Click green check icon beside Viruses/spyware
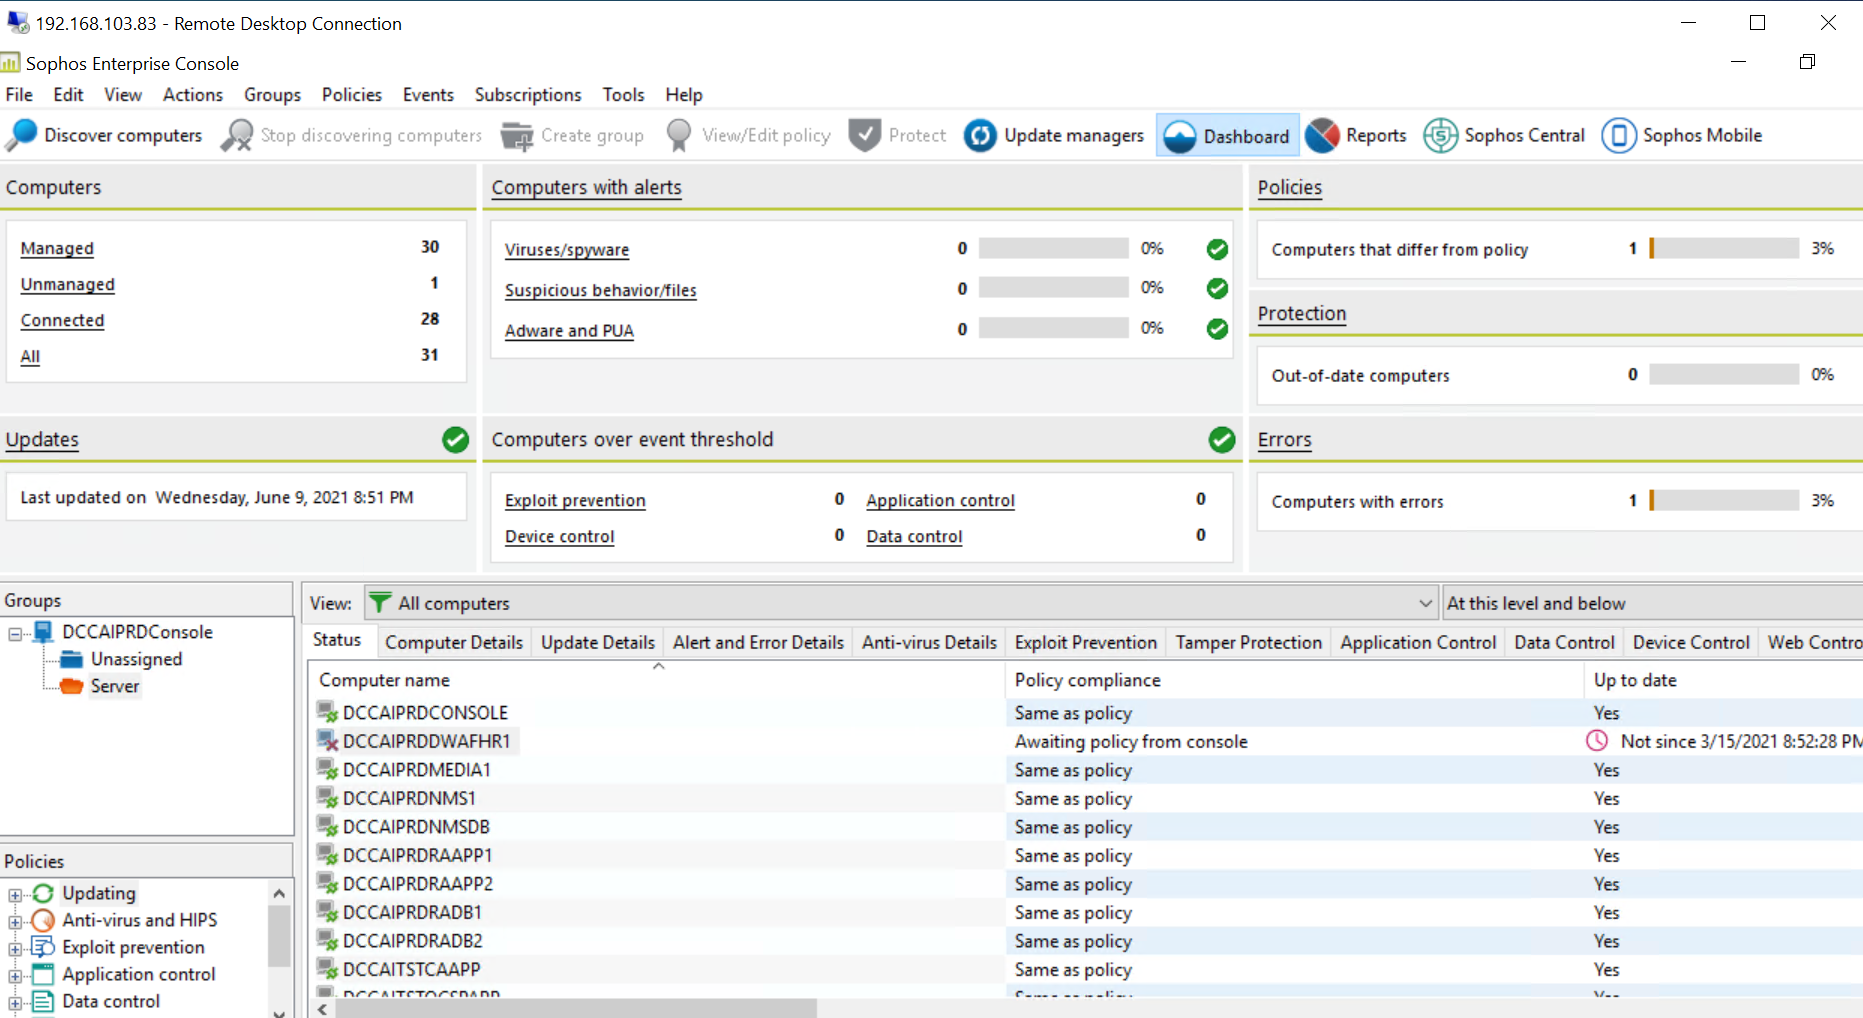This screenshot has height=1018, width=1863. 1217,249
